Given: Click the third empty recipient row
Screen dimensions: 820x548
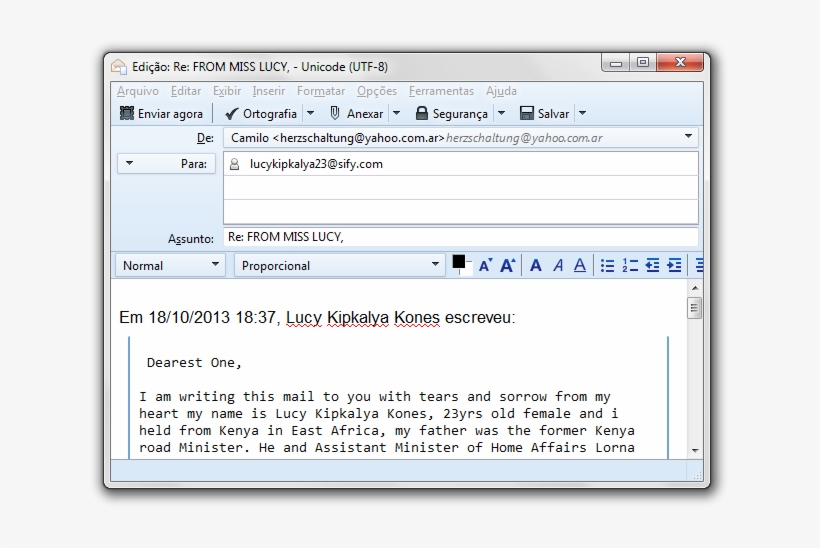Looking at the screenshot, I should tap(461, 212).
